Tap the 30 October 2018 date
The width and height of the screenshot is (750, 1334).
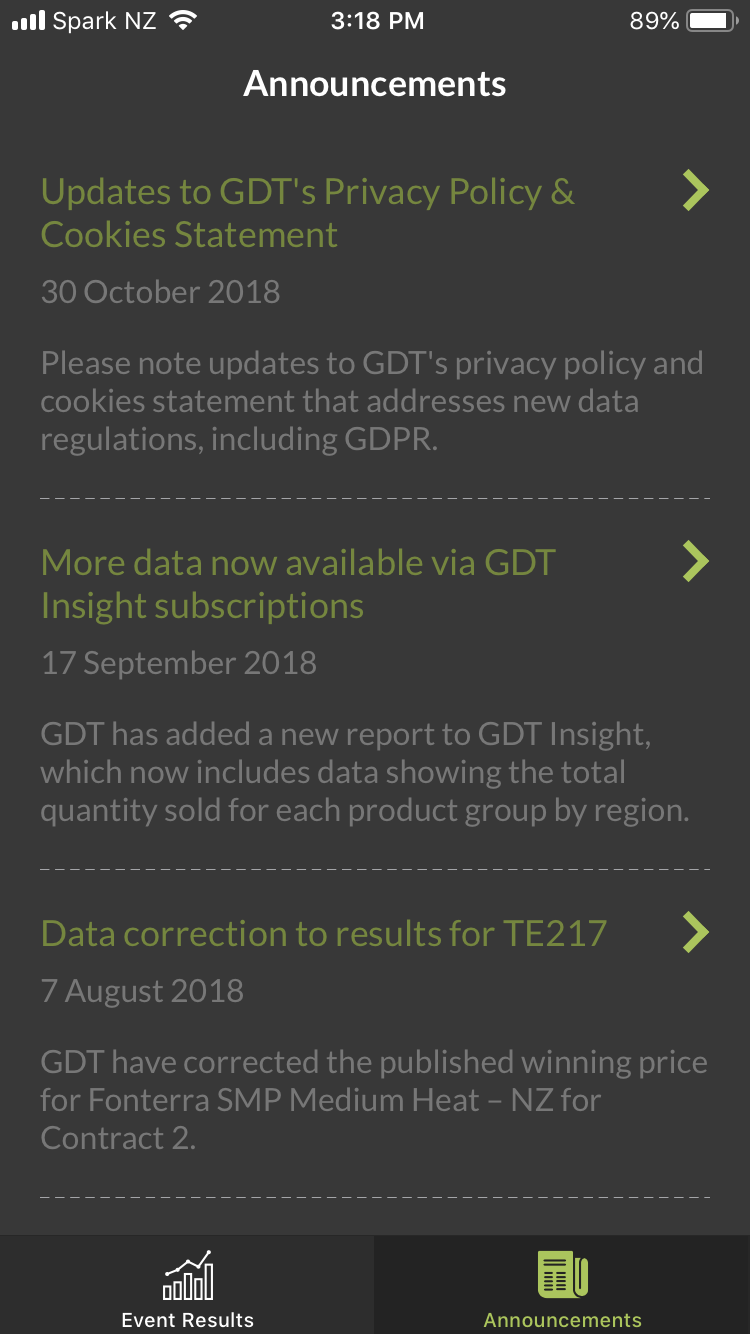pos(160,292)
